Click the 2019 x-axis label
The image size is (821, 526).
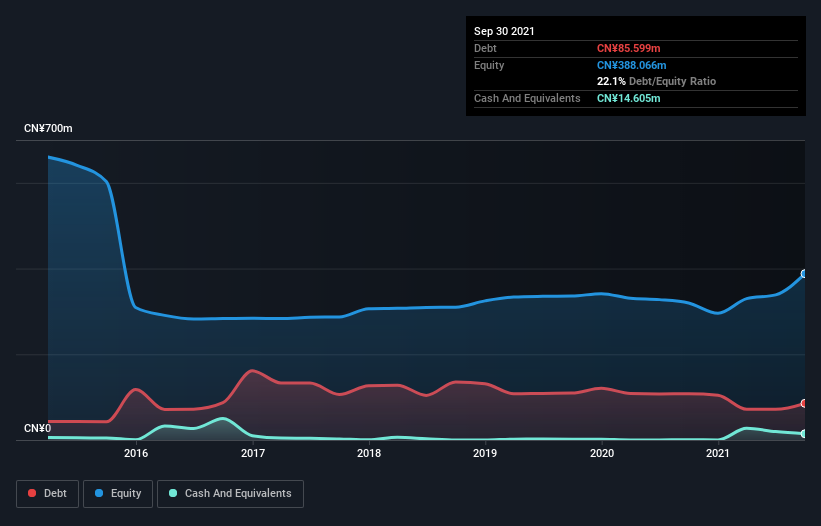pyautogui.click(x=485, y=453)
